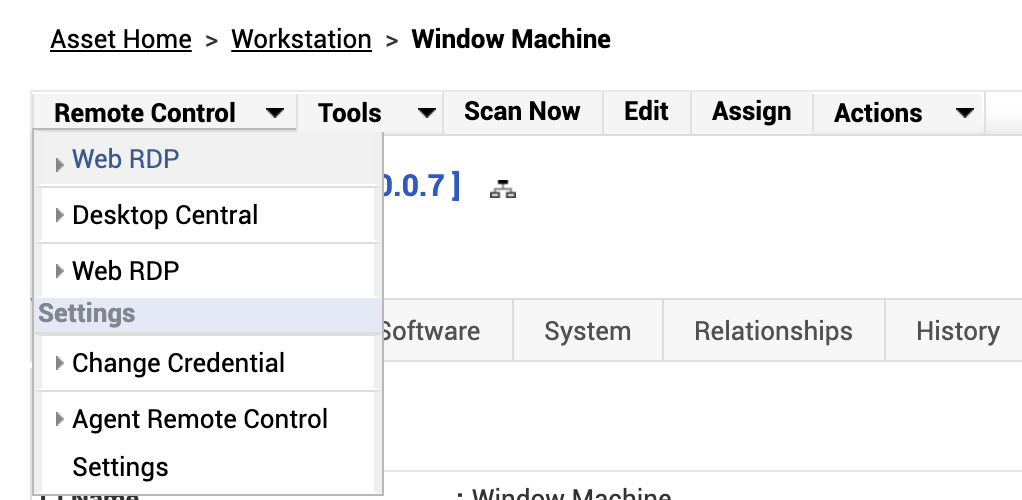Pick the Web RDP entry below Desktop Central

[x=126, y=271]
